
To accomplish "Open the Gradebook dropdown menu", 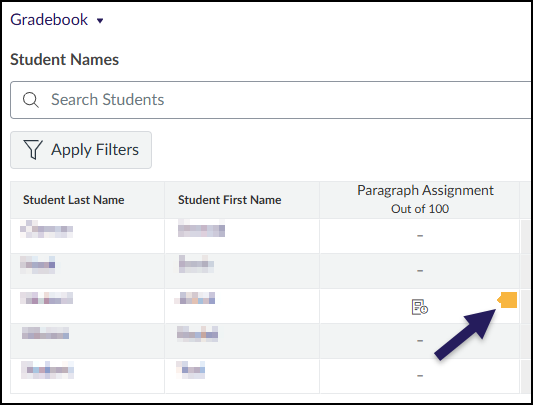I will [57, 20].
